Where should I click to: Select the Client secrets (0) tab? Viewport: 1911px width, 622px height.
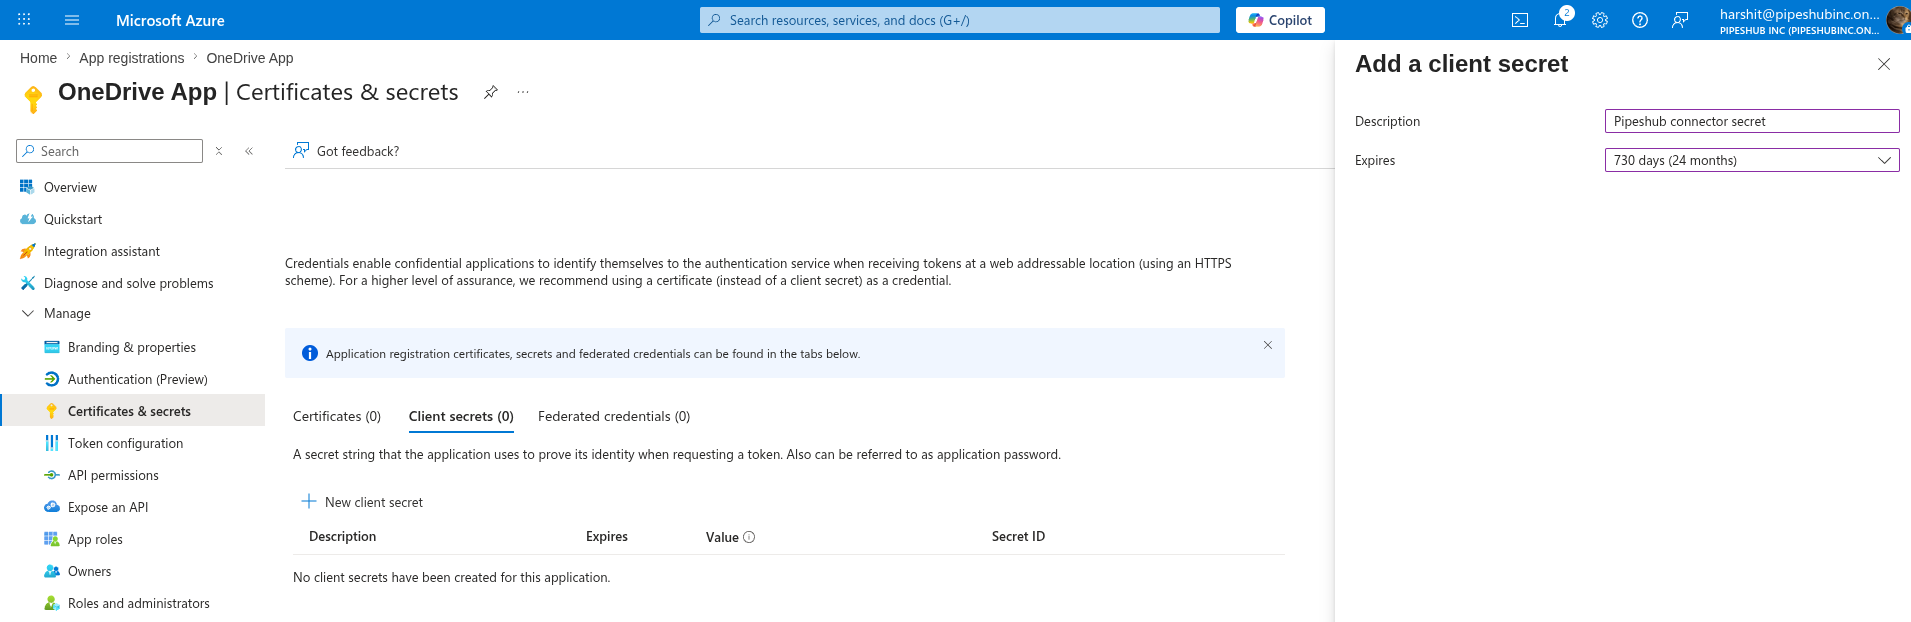[x=461, y=416]
